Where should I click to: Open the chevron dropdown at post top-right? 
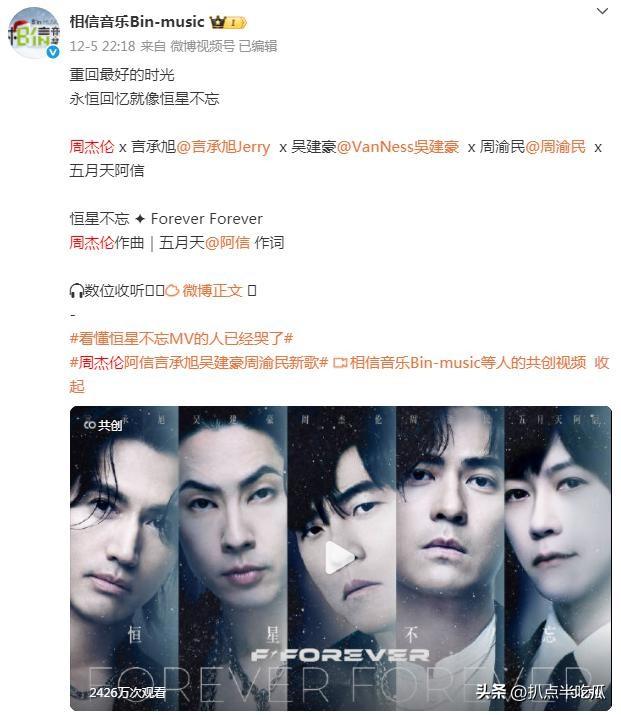602,11
